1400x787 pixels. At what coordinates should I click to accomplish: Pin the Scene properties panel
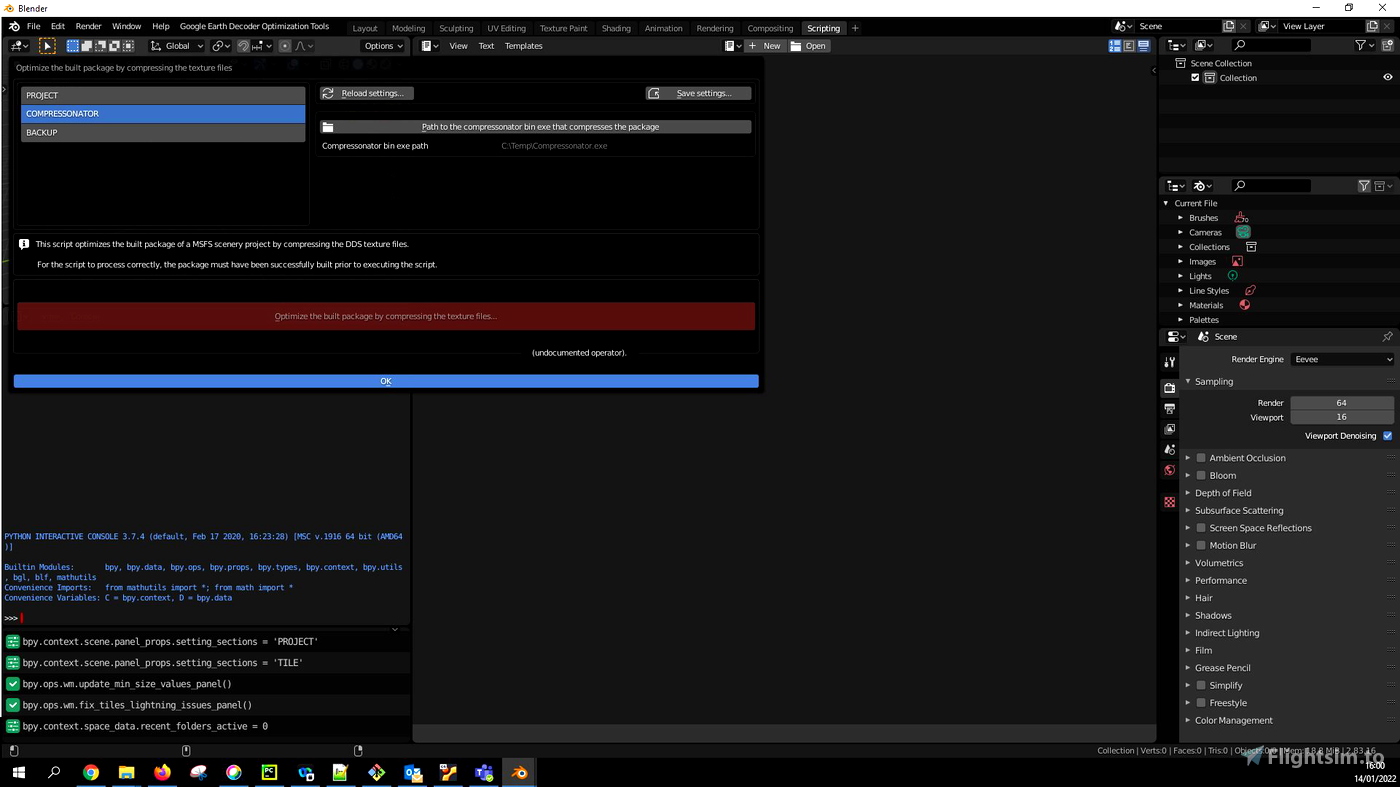click(x=1387, y=337)
